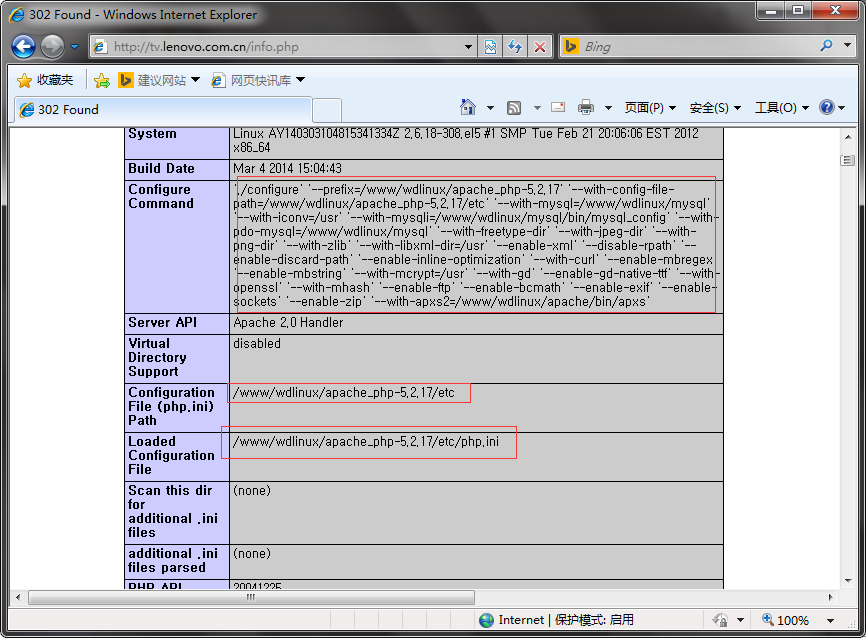
Task: Open the 工具(O) menu
Action: pyautogui.click(x=781, y=108)
